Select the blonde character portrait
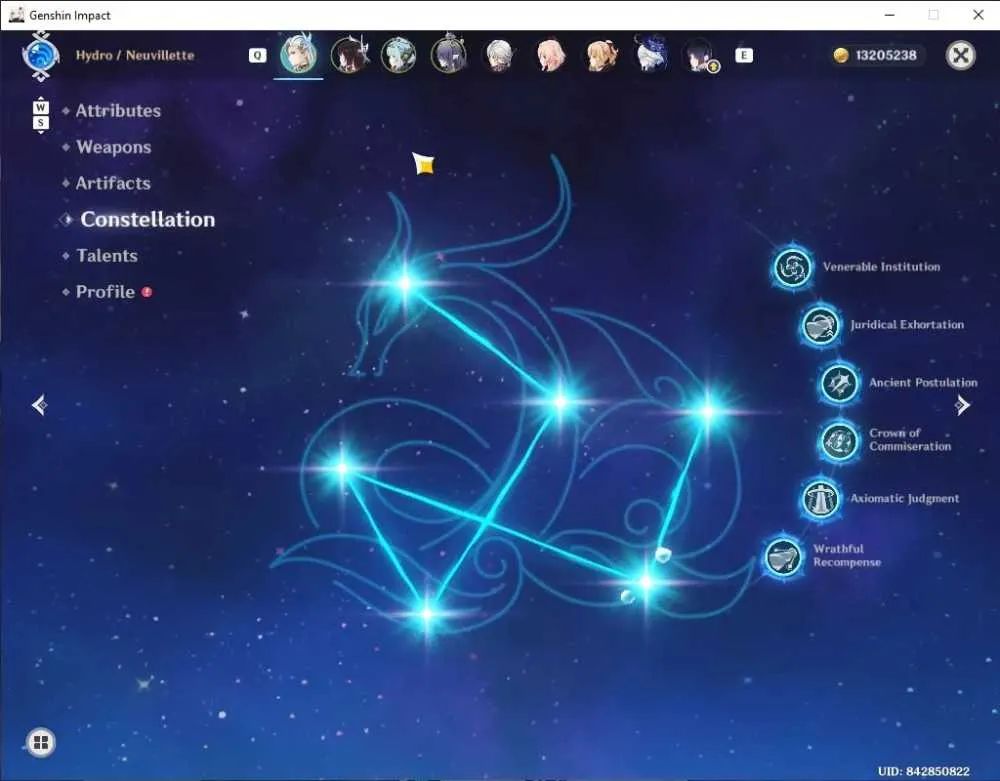 pyautogui.click(x=600, y=55)
